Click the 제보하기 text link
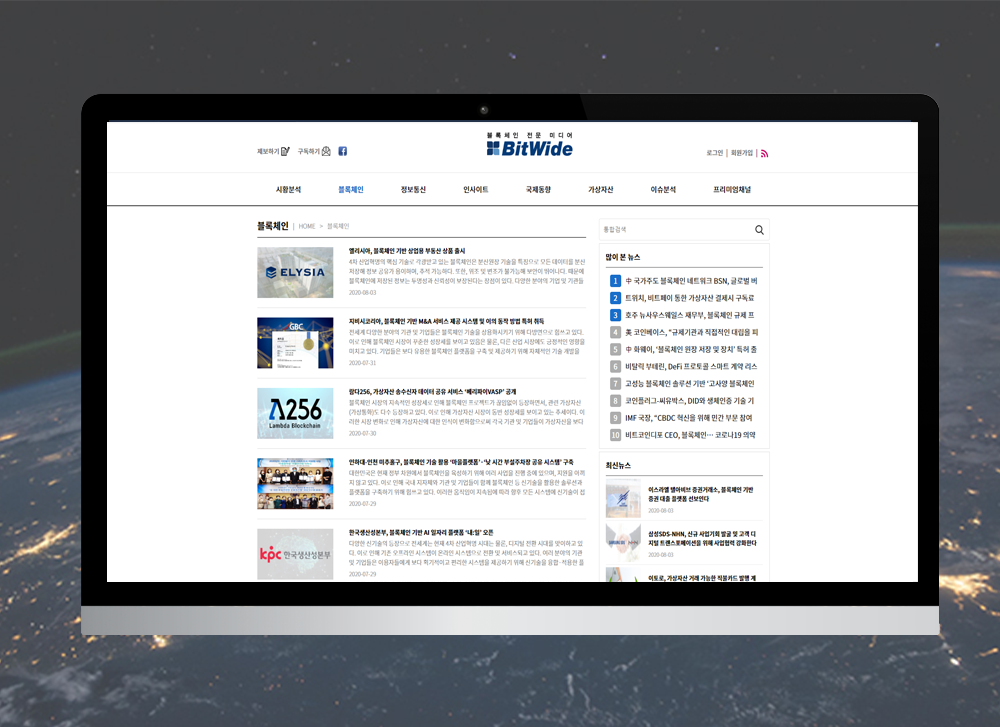The width and height of the screenshot is (1000, 727). pos(268,151)
